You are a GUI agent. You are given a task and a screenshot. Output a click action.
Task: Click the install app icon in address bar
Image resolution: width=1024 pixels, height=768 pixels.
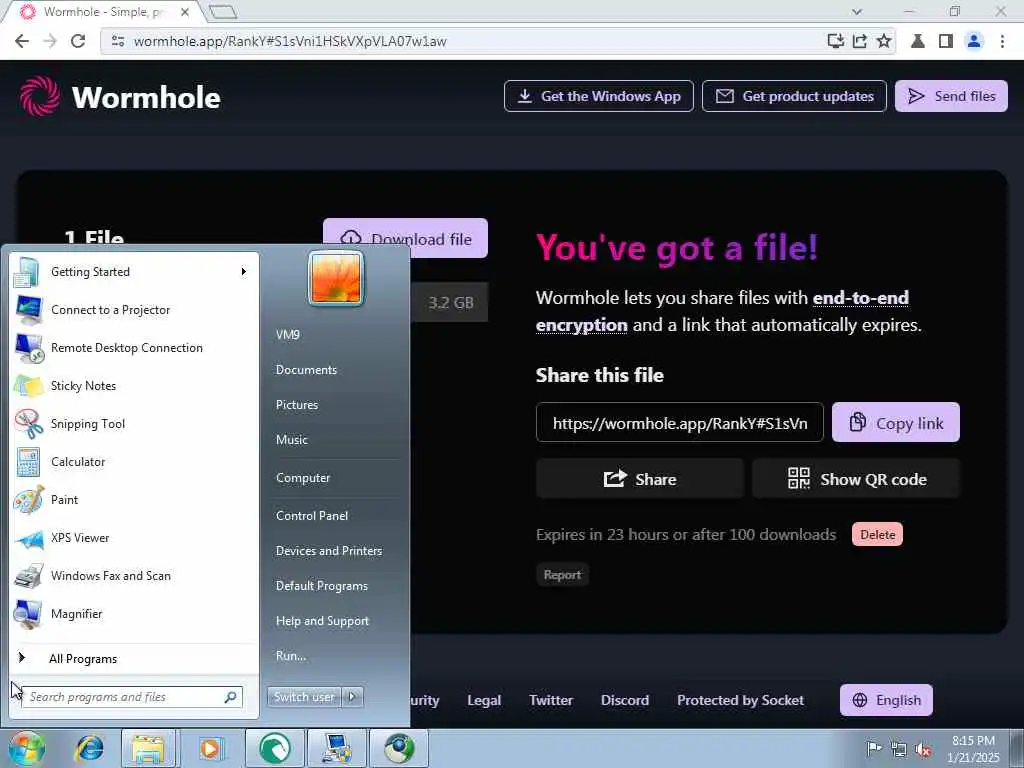835,41
